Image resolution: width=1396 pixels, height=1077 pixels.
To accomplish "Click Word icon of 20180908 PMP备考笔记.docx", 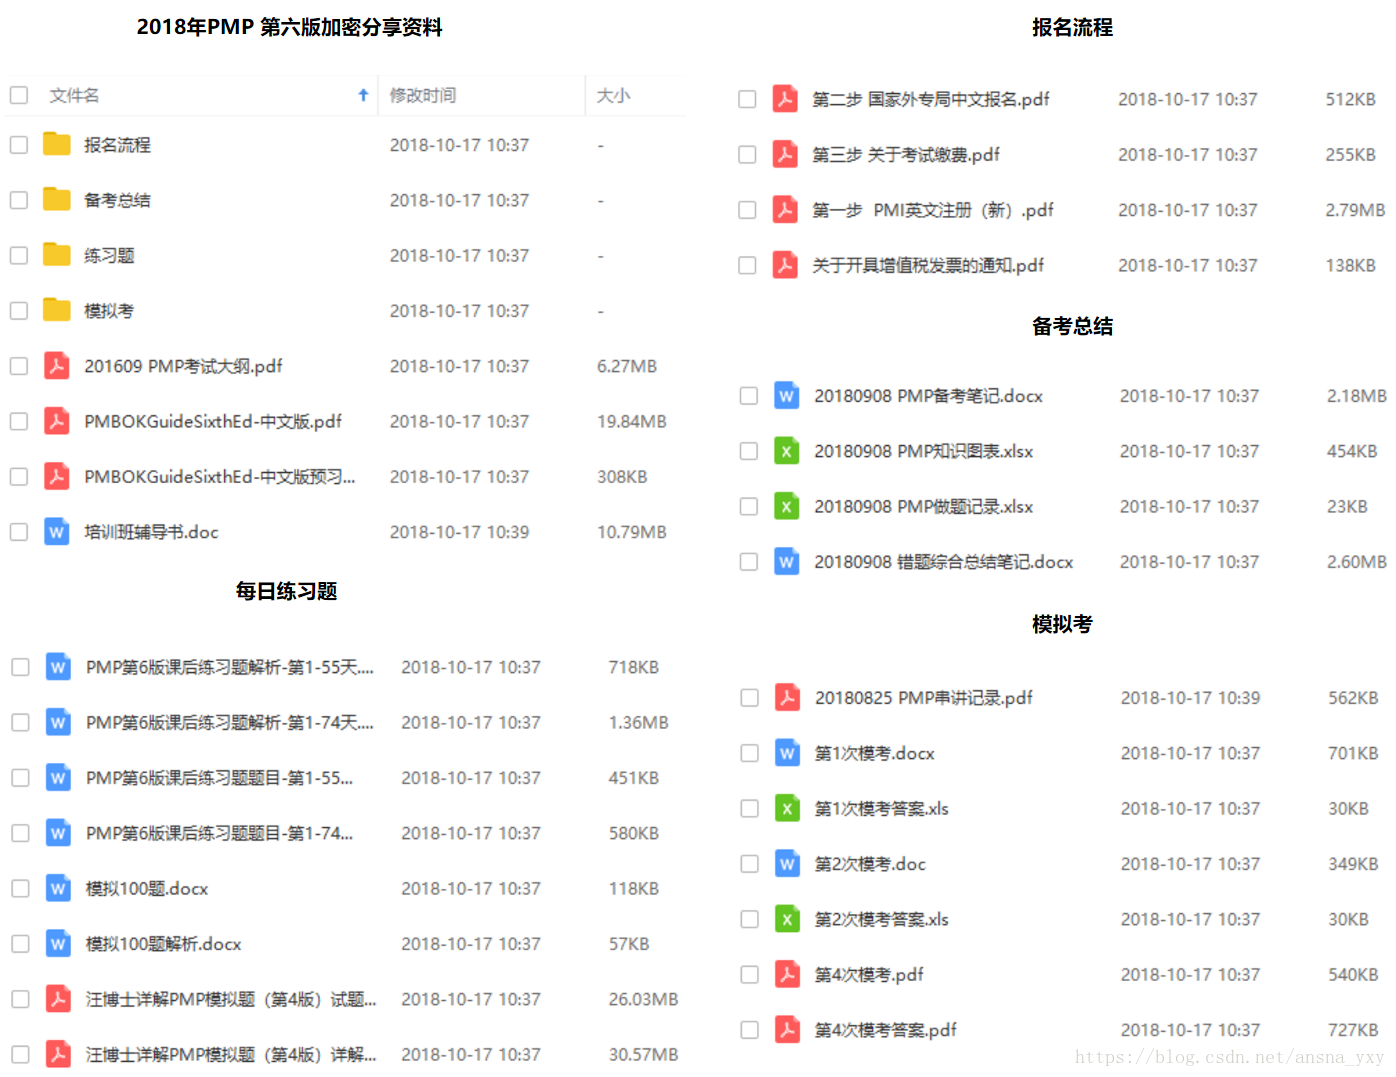I will coord(787,396).
